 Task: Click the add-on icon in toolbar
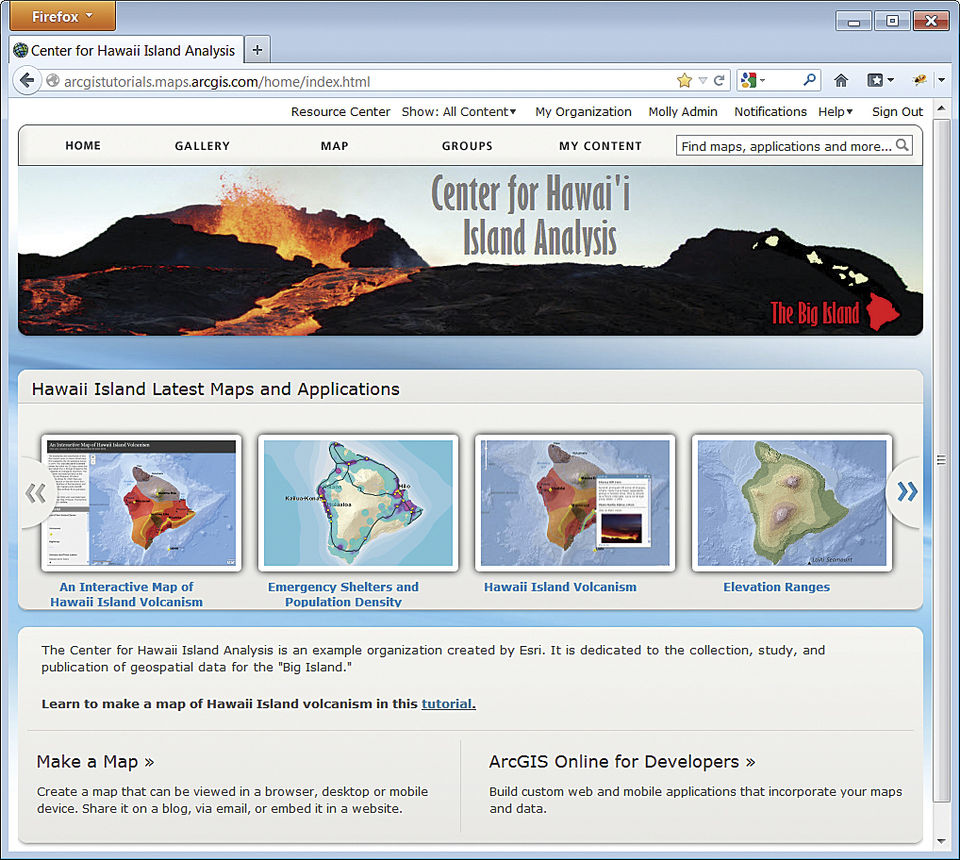click(920, 80)
